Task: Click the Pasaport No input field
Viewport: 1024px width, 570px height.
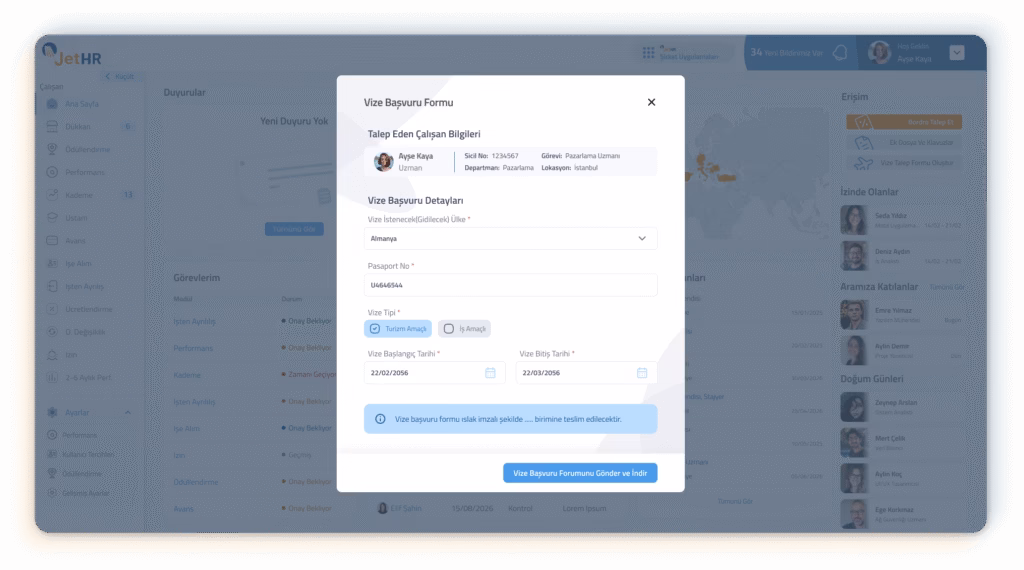Action: [510, 285]
